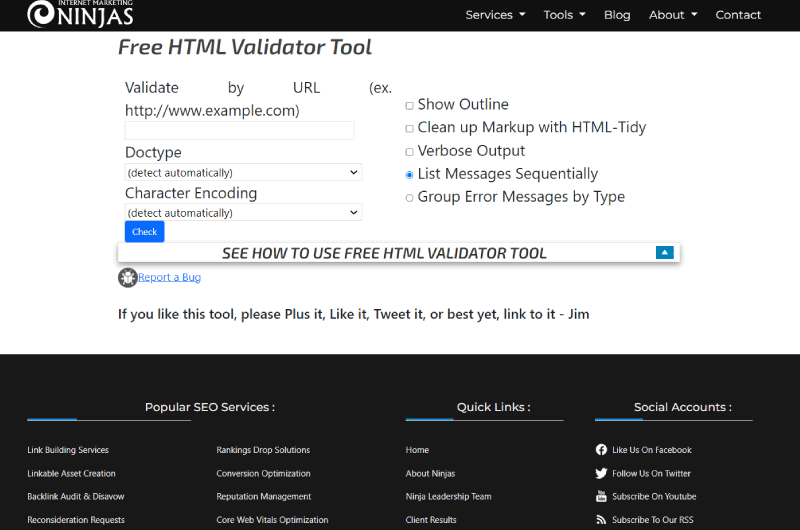Select List Messages Sequentially radio option
The width and height of the screenshot is (800, 530).
click(x=409, y=175)
